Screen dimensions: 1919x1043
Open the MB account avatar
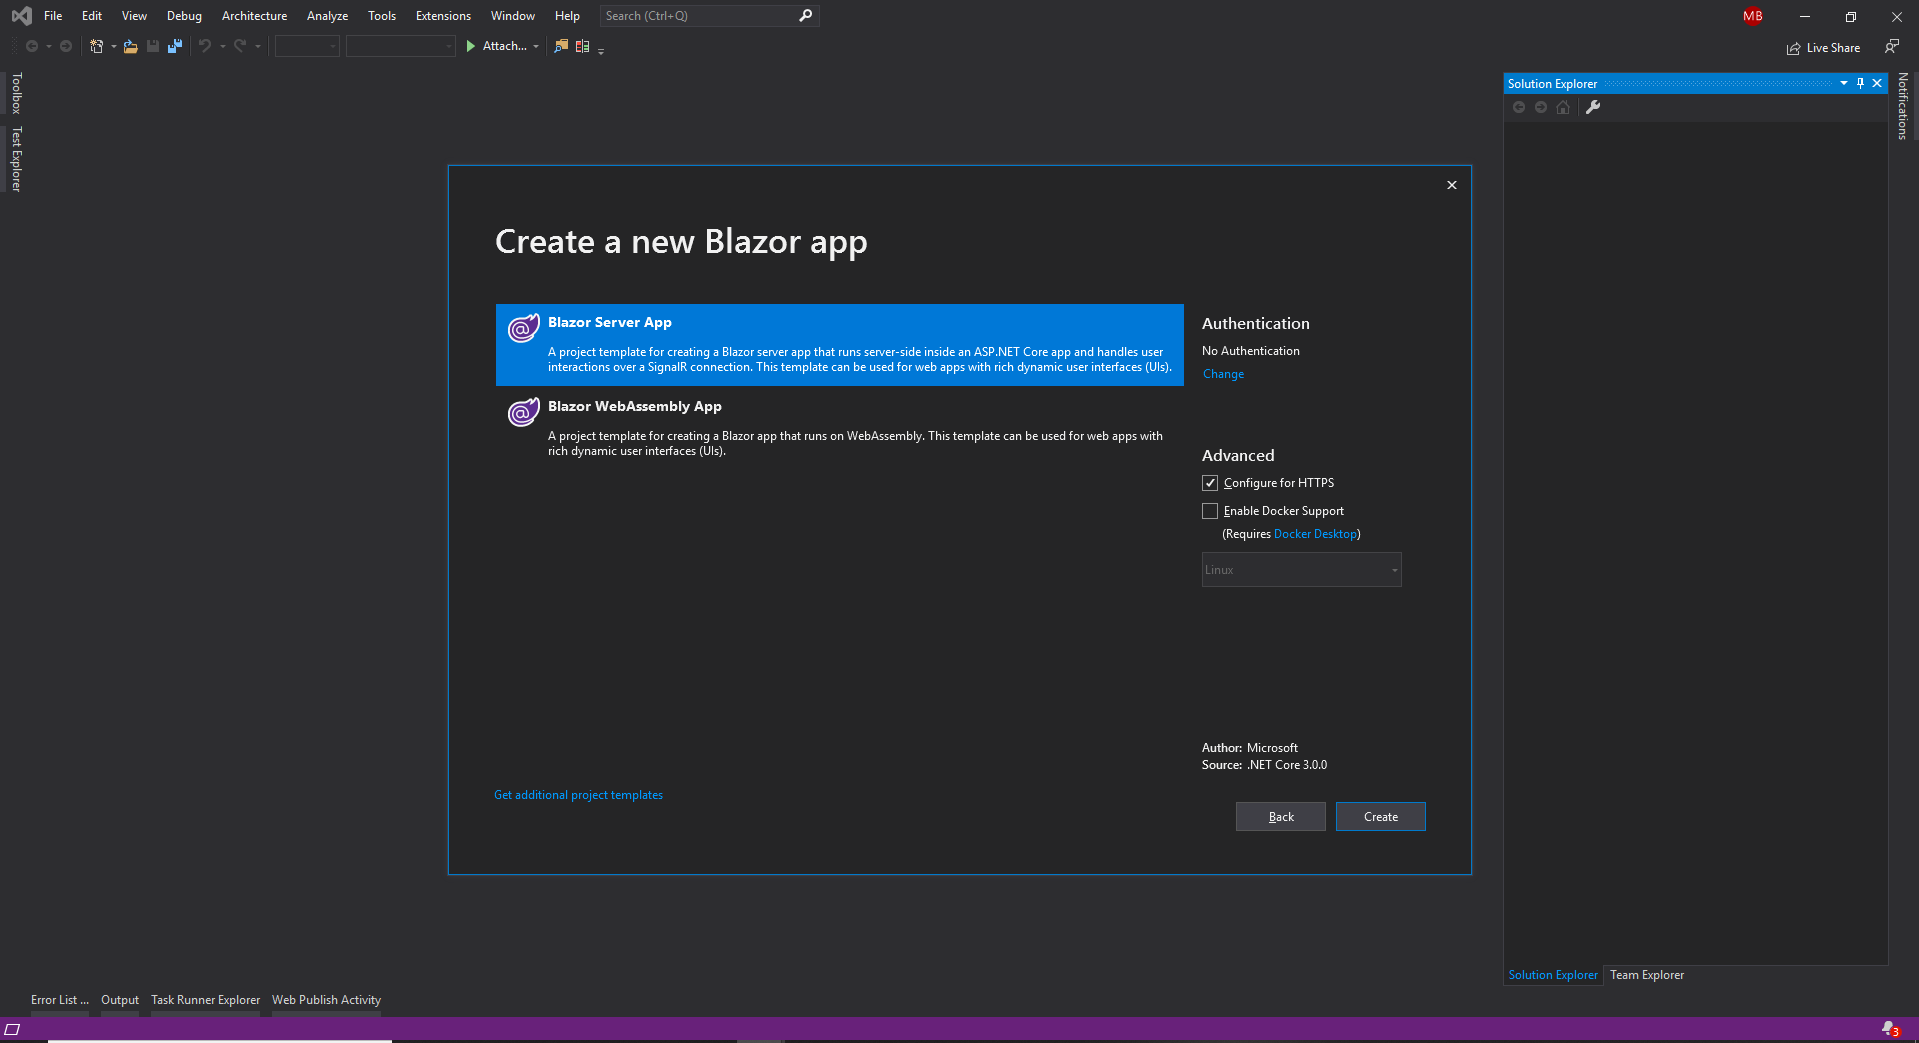[x=1753, y=16]
